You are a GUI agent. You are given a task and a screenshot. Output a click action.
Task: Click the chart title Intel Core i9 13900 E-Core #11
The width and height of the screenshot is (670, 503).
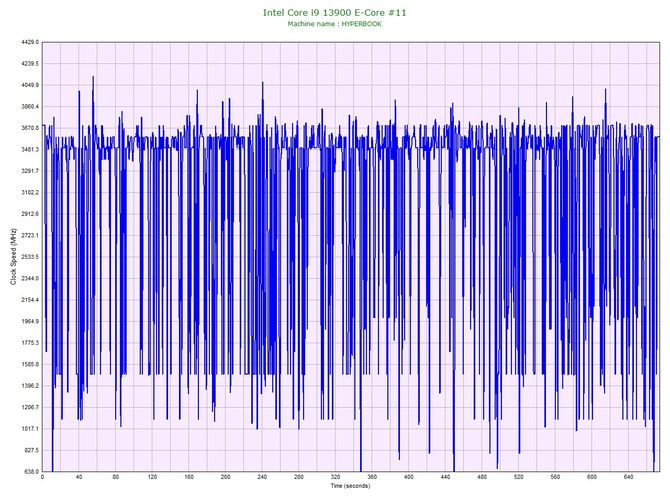click(335, 11)
